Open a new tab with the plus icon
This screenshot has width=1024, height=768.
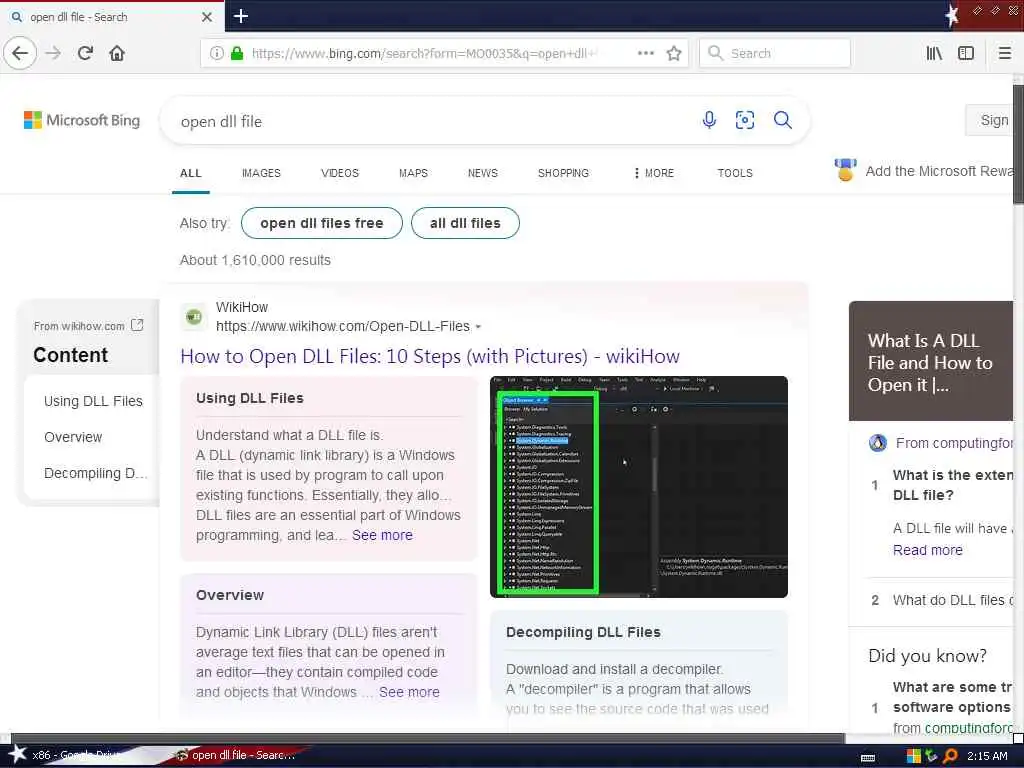[241, 16]
